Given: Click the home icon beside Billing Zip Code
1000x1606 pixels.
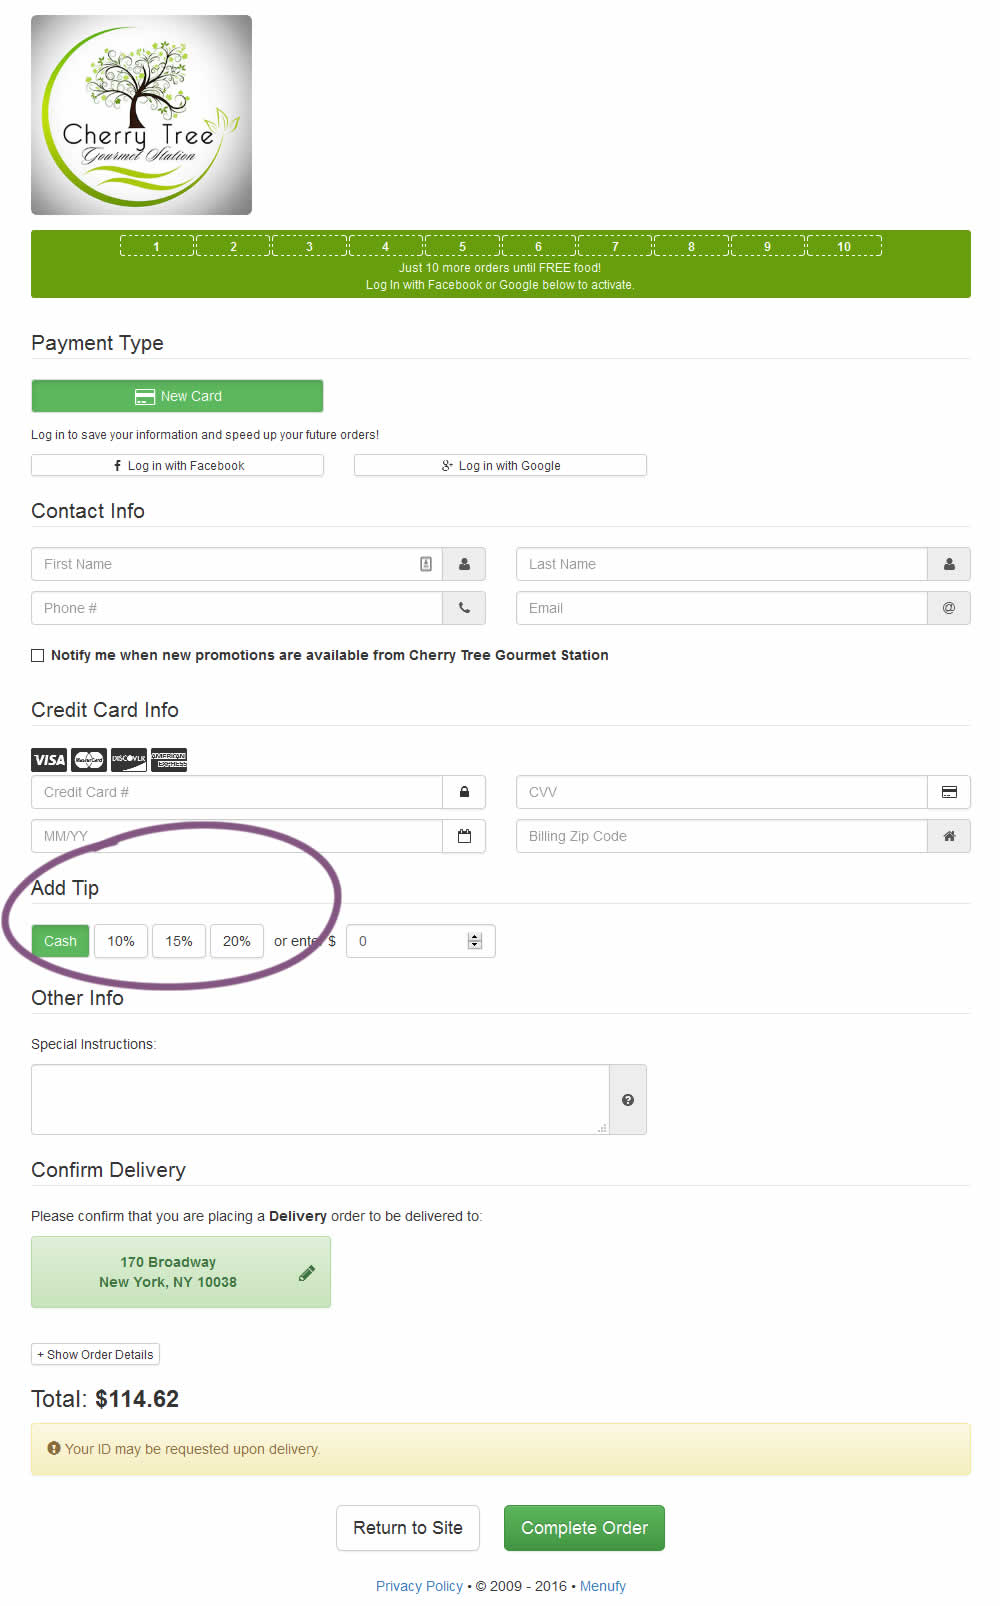Looking at the screenshot, I should (948, 836).
